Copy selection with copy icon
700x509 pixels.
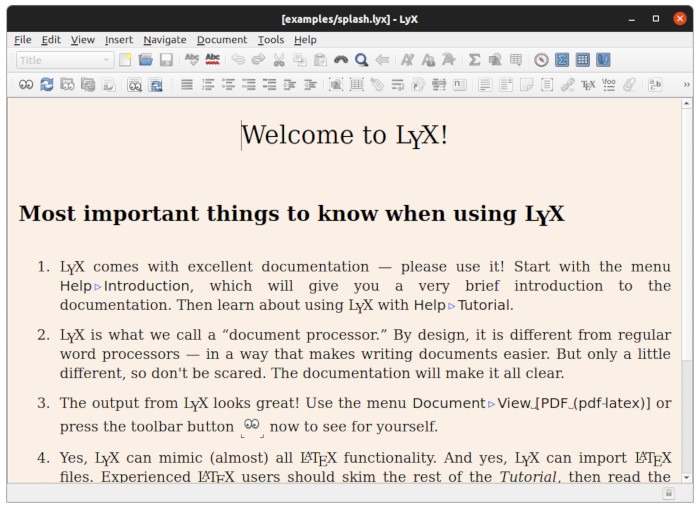click(300, 60)
